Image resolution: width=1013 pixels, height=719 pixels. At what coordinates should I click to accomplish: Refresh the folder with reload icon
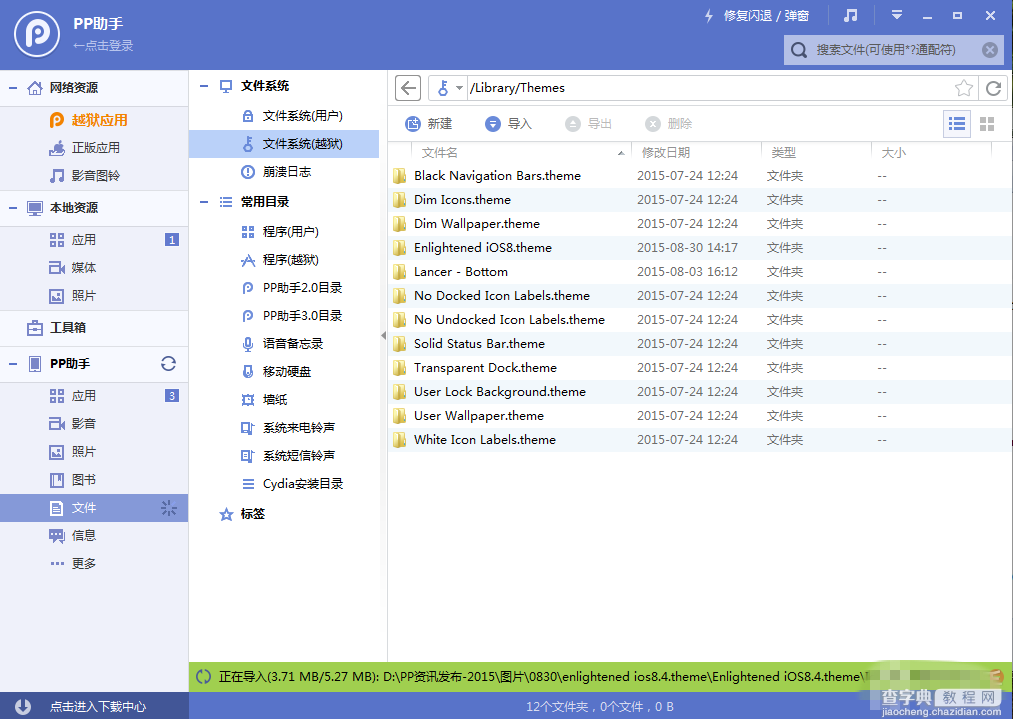pyautogui.click(x=994, y=88)
